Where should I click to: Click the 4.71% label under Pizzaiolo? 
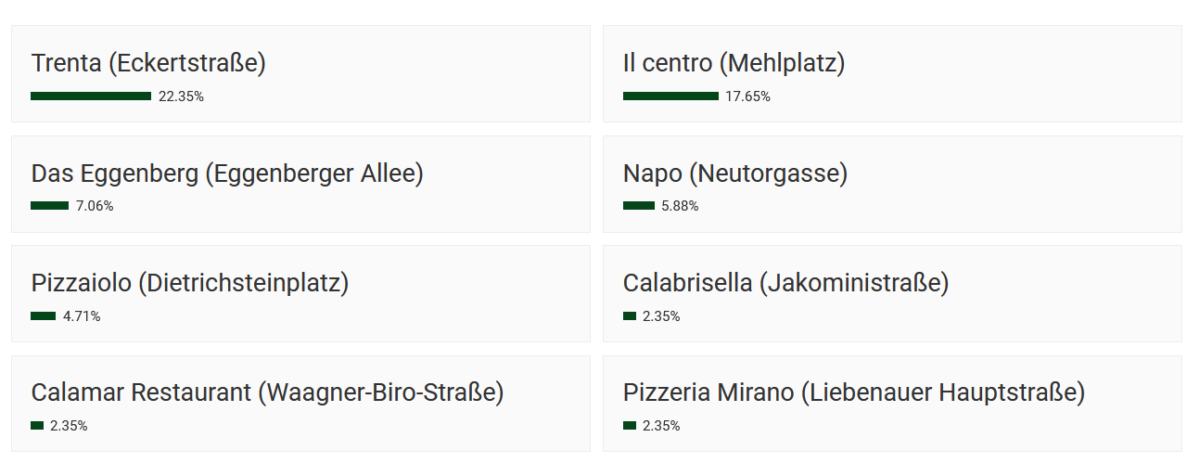(x=82, y=317)
